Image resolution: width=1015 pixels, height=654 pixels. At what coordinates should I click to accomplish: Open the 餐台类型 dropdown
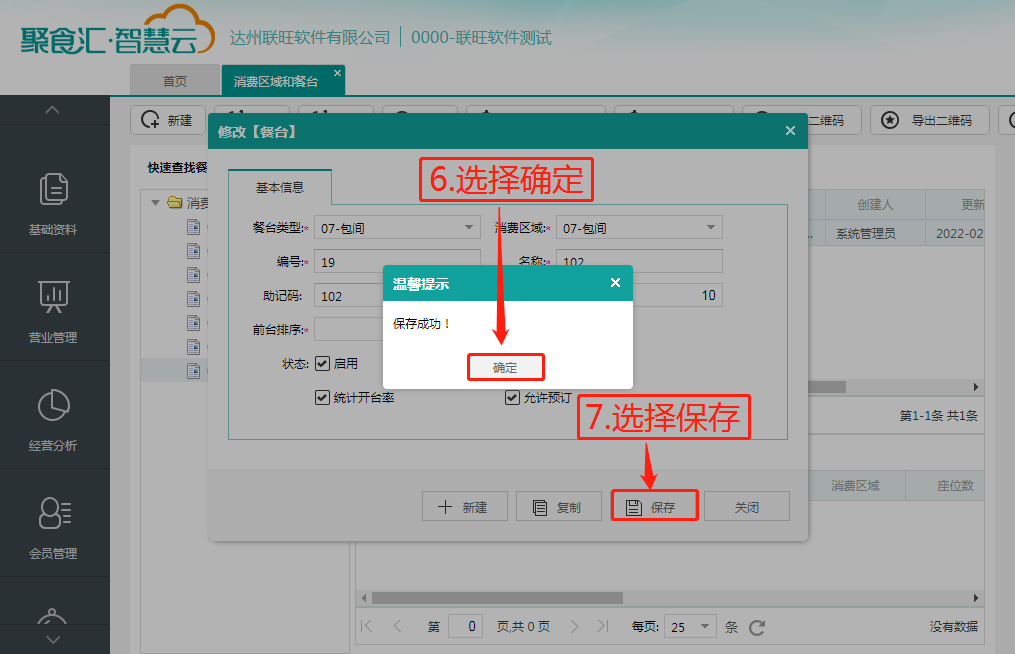(x=397, y=228)
